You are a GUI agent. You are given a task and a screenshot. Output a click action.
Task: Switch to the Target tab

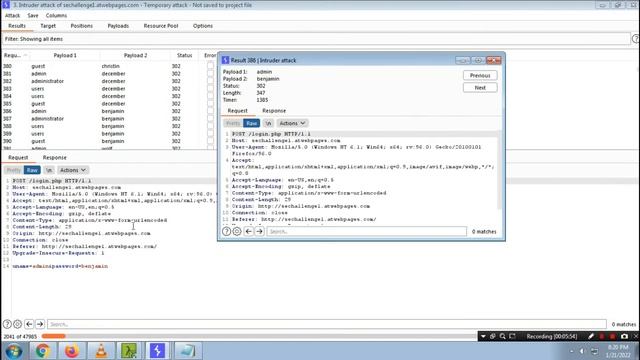tap(48, 26)
